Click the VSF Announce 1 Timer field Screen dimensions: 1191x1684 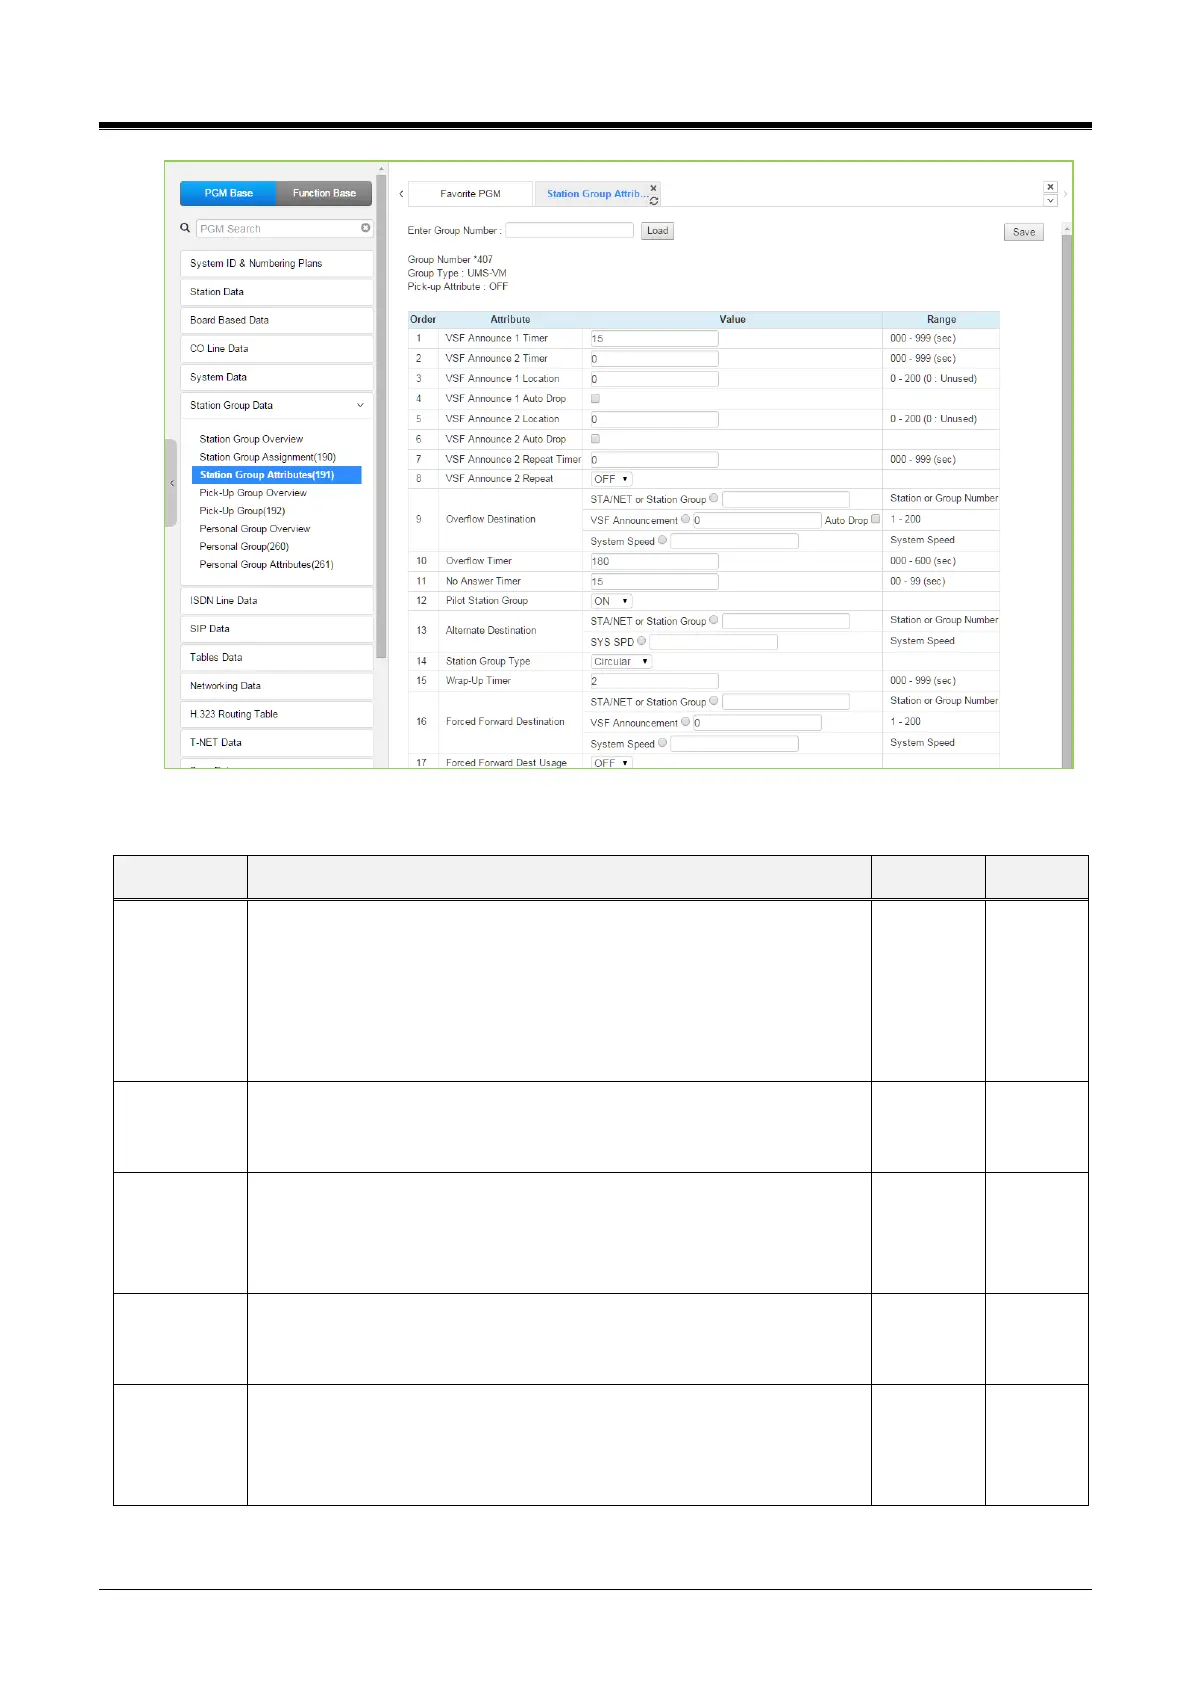pyautogui.click(x=654, y=338)
